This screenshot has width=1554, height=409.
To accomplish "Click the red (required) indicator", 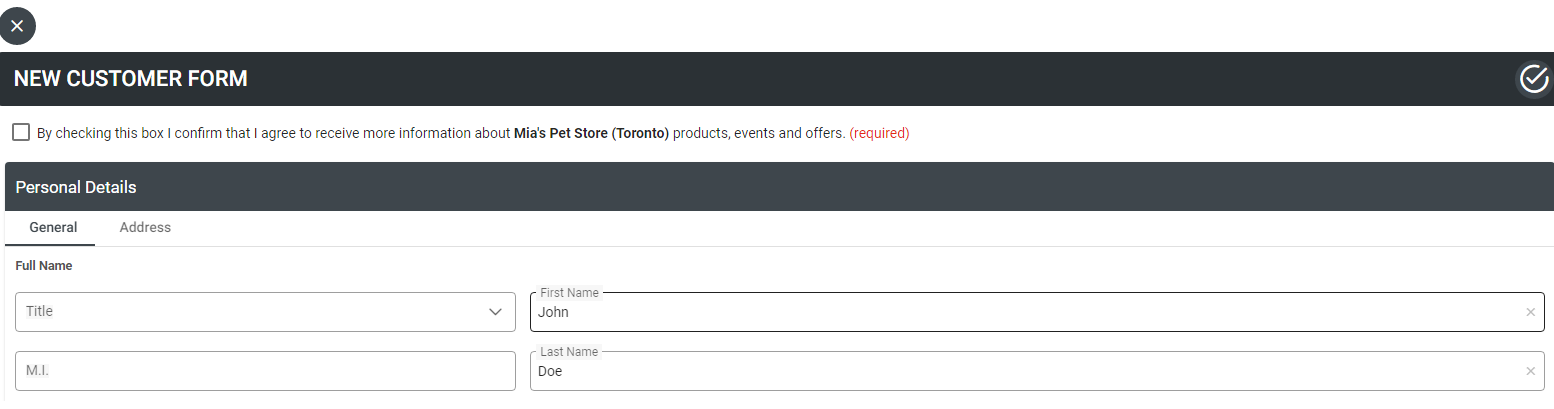I will [879, 133].
